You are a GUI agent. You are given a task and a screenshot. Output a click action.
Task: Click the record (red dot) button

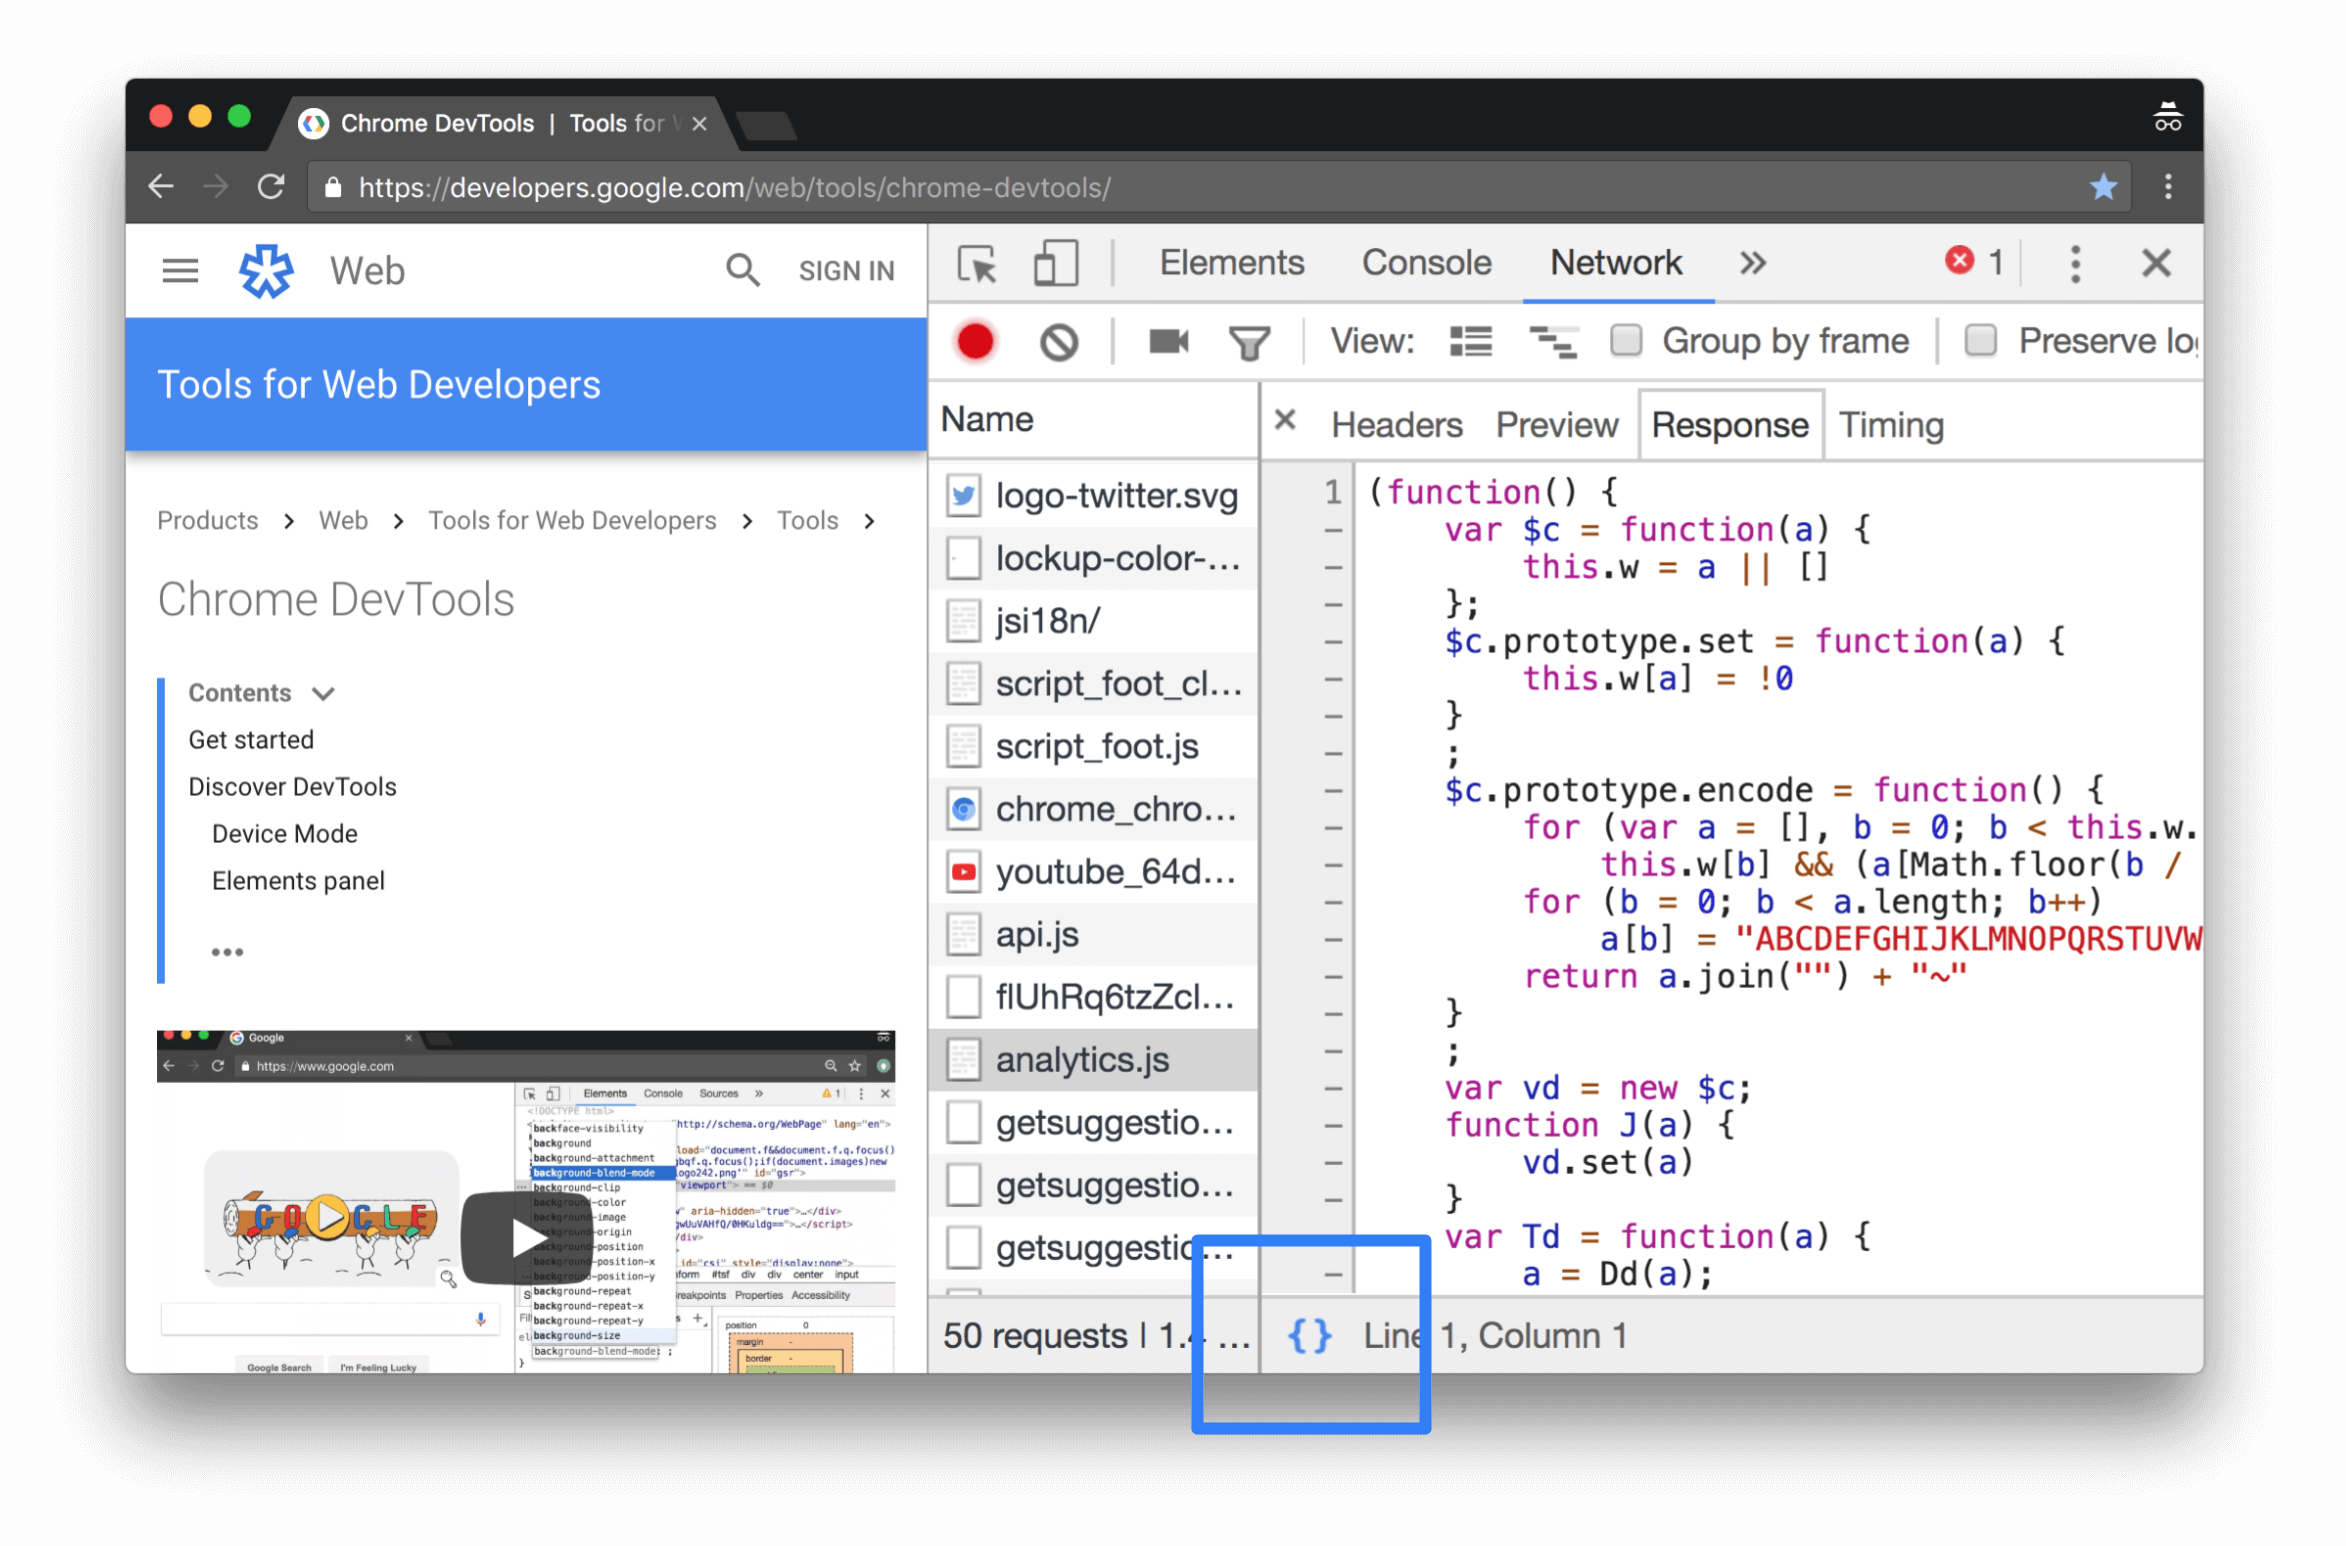(x=978, y=338)
